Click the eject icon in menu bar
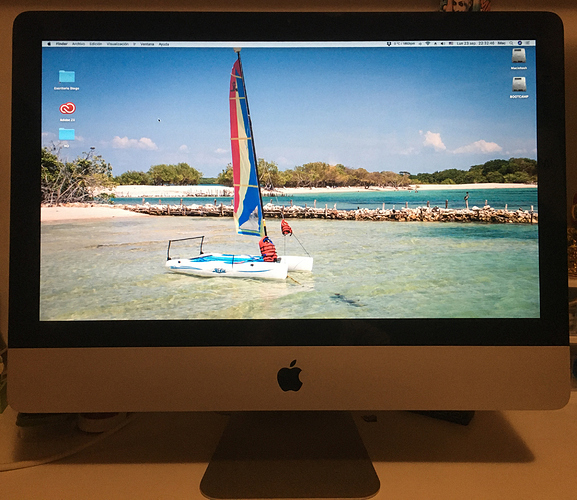Image resolution: width=577 pixels, height=500 pixels. click(436, 43)
